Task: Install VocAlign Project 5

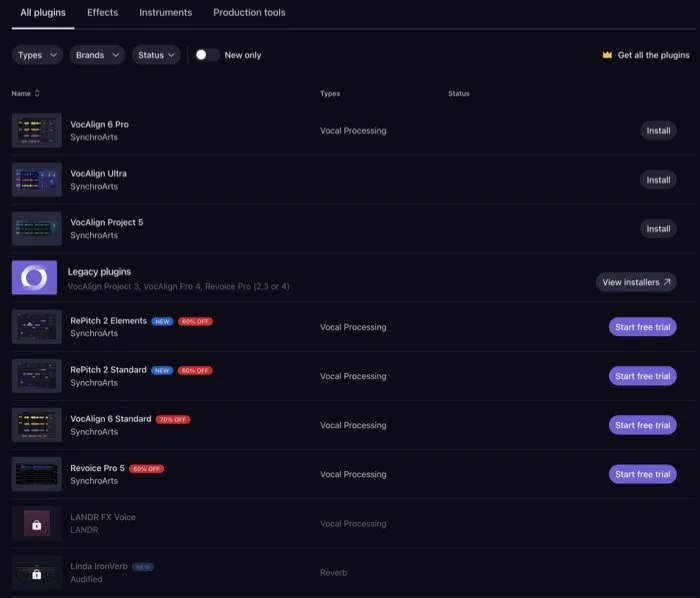Action: pos(658,228)
